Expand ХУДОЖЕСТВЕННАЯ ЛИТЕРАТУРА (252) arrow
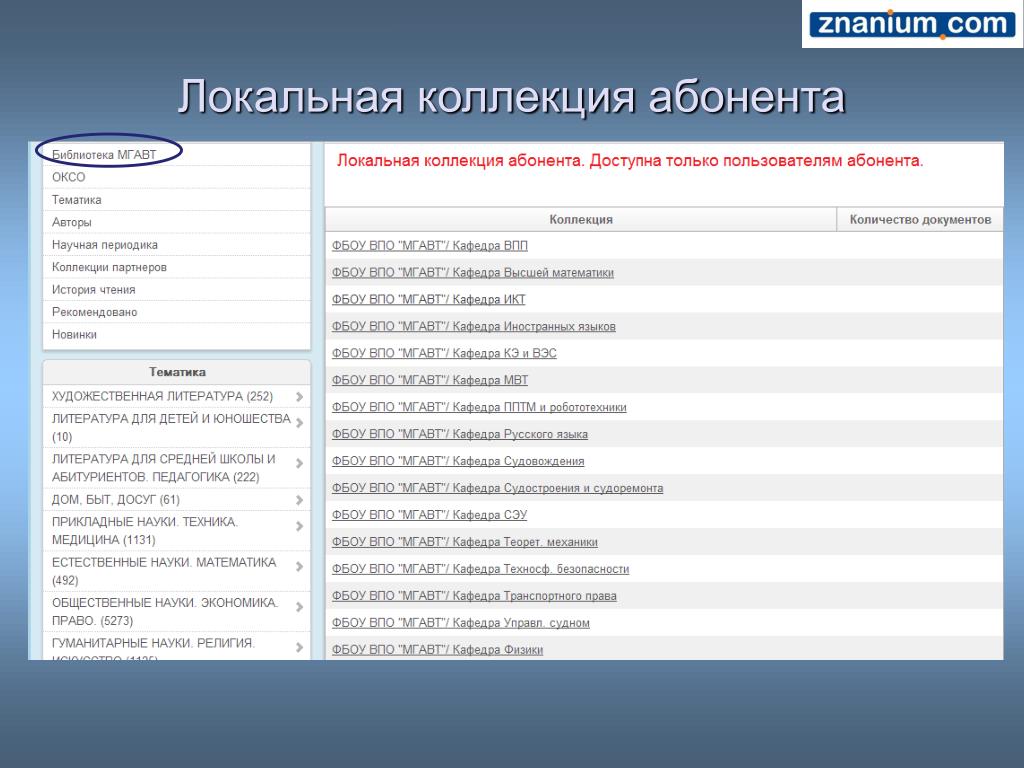Screen dimensions: 1024x768 tap(299, 396)
